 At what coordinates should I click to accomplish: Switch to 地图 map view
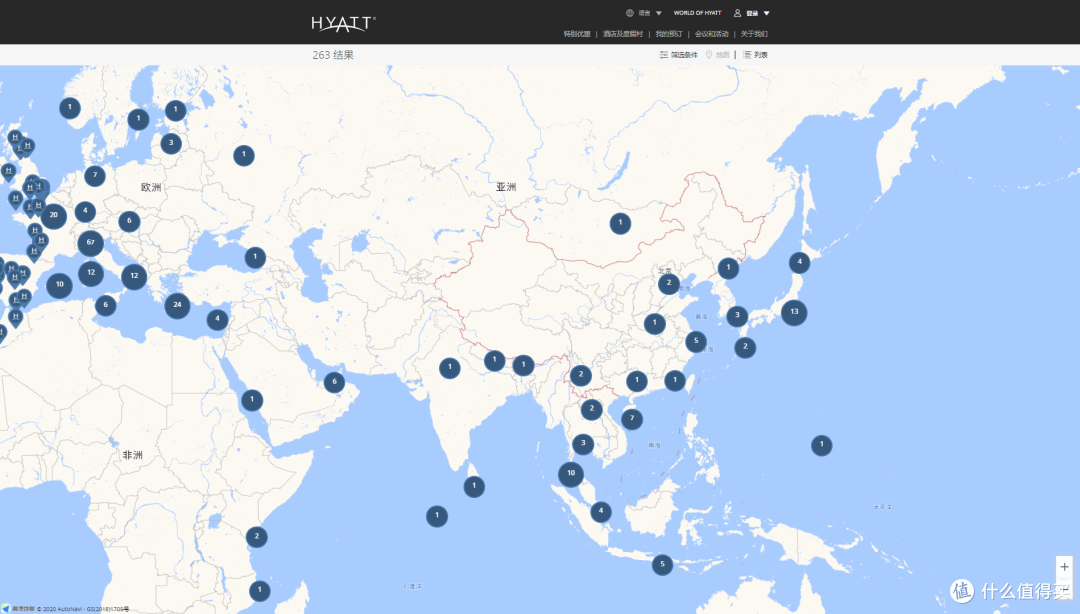717,55
